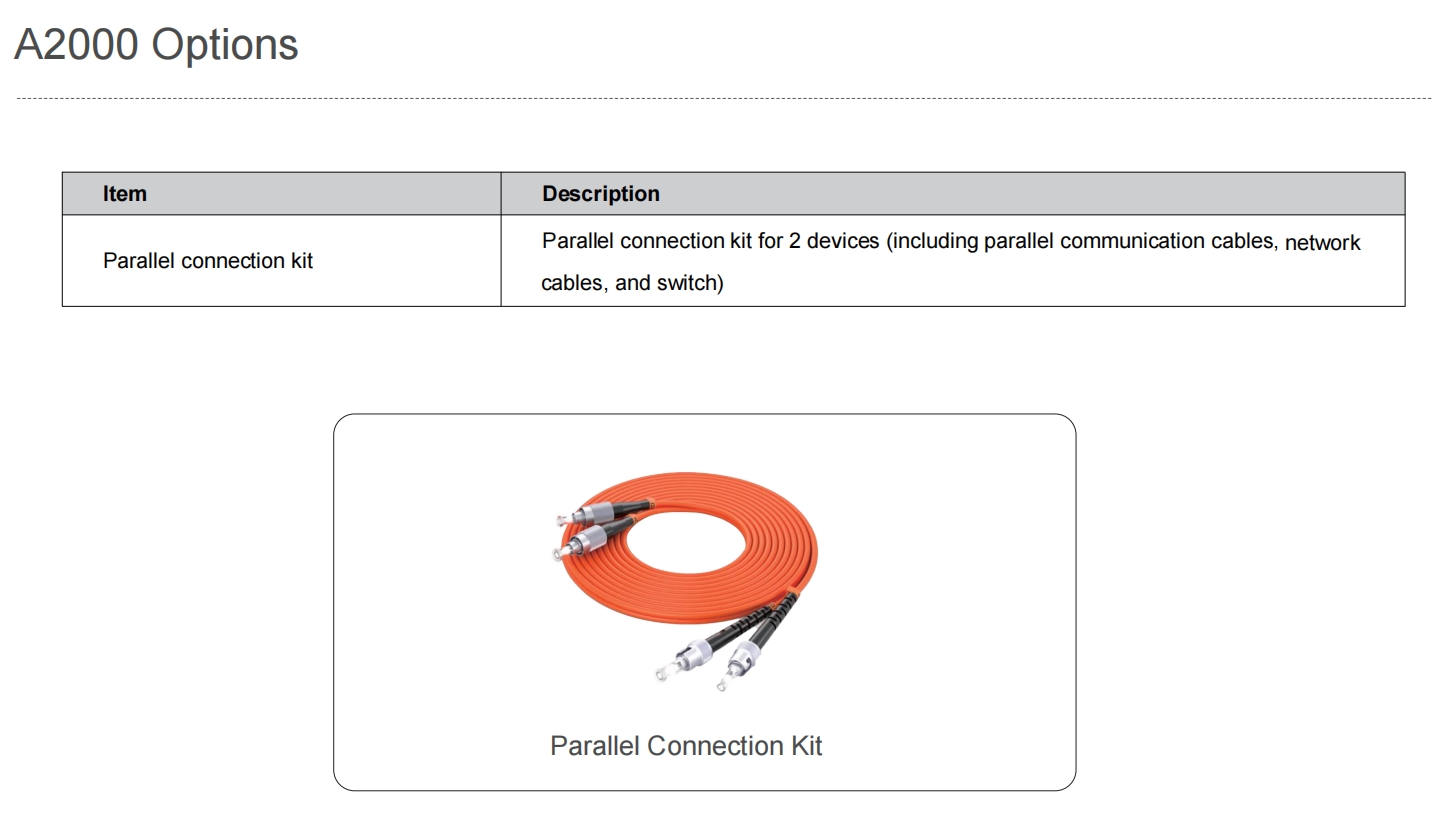Click the rounded frame around the kit image

(x=704, y=602)
